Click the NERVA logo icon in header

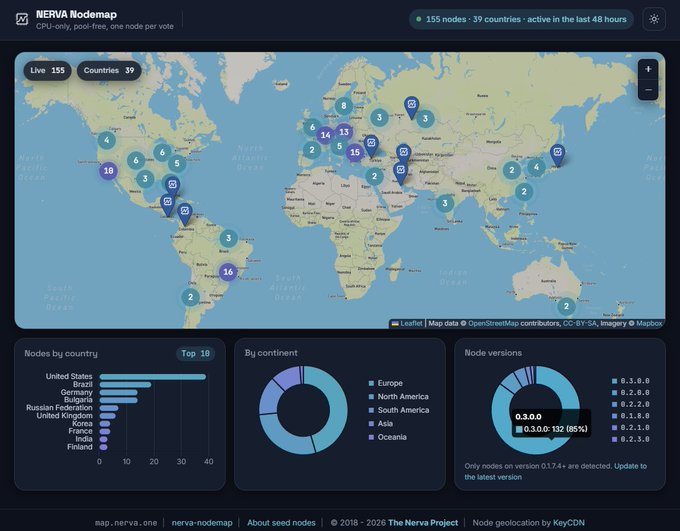pyautogui.click(x=22, y=19)
